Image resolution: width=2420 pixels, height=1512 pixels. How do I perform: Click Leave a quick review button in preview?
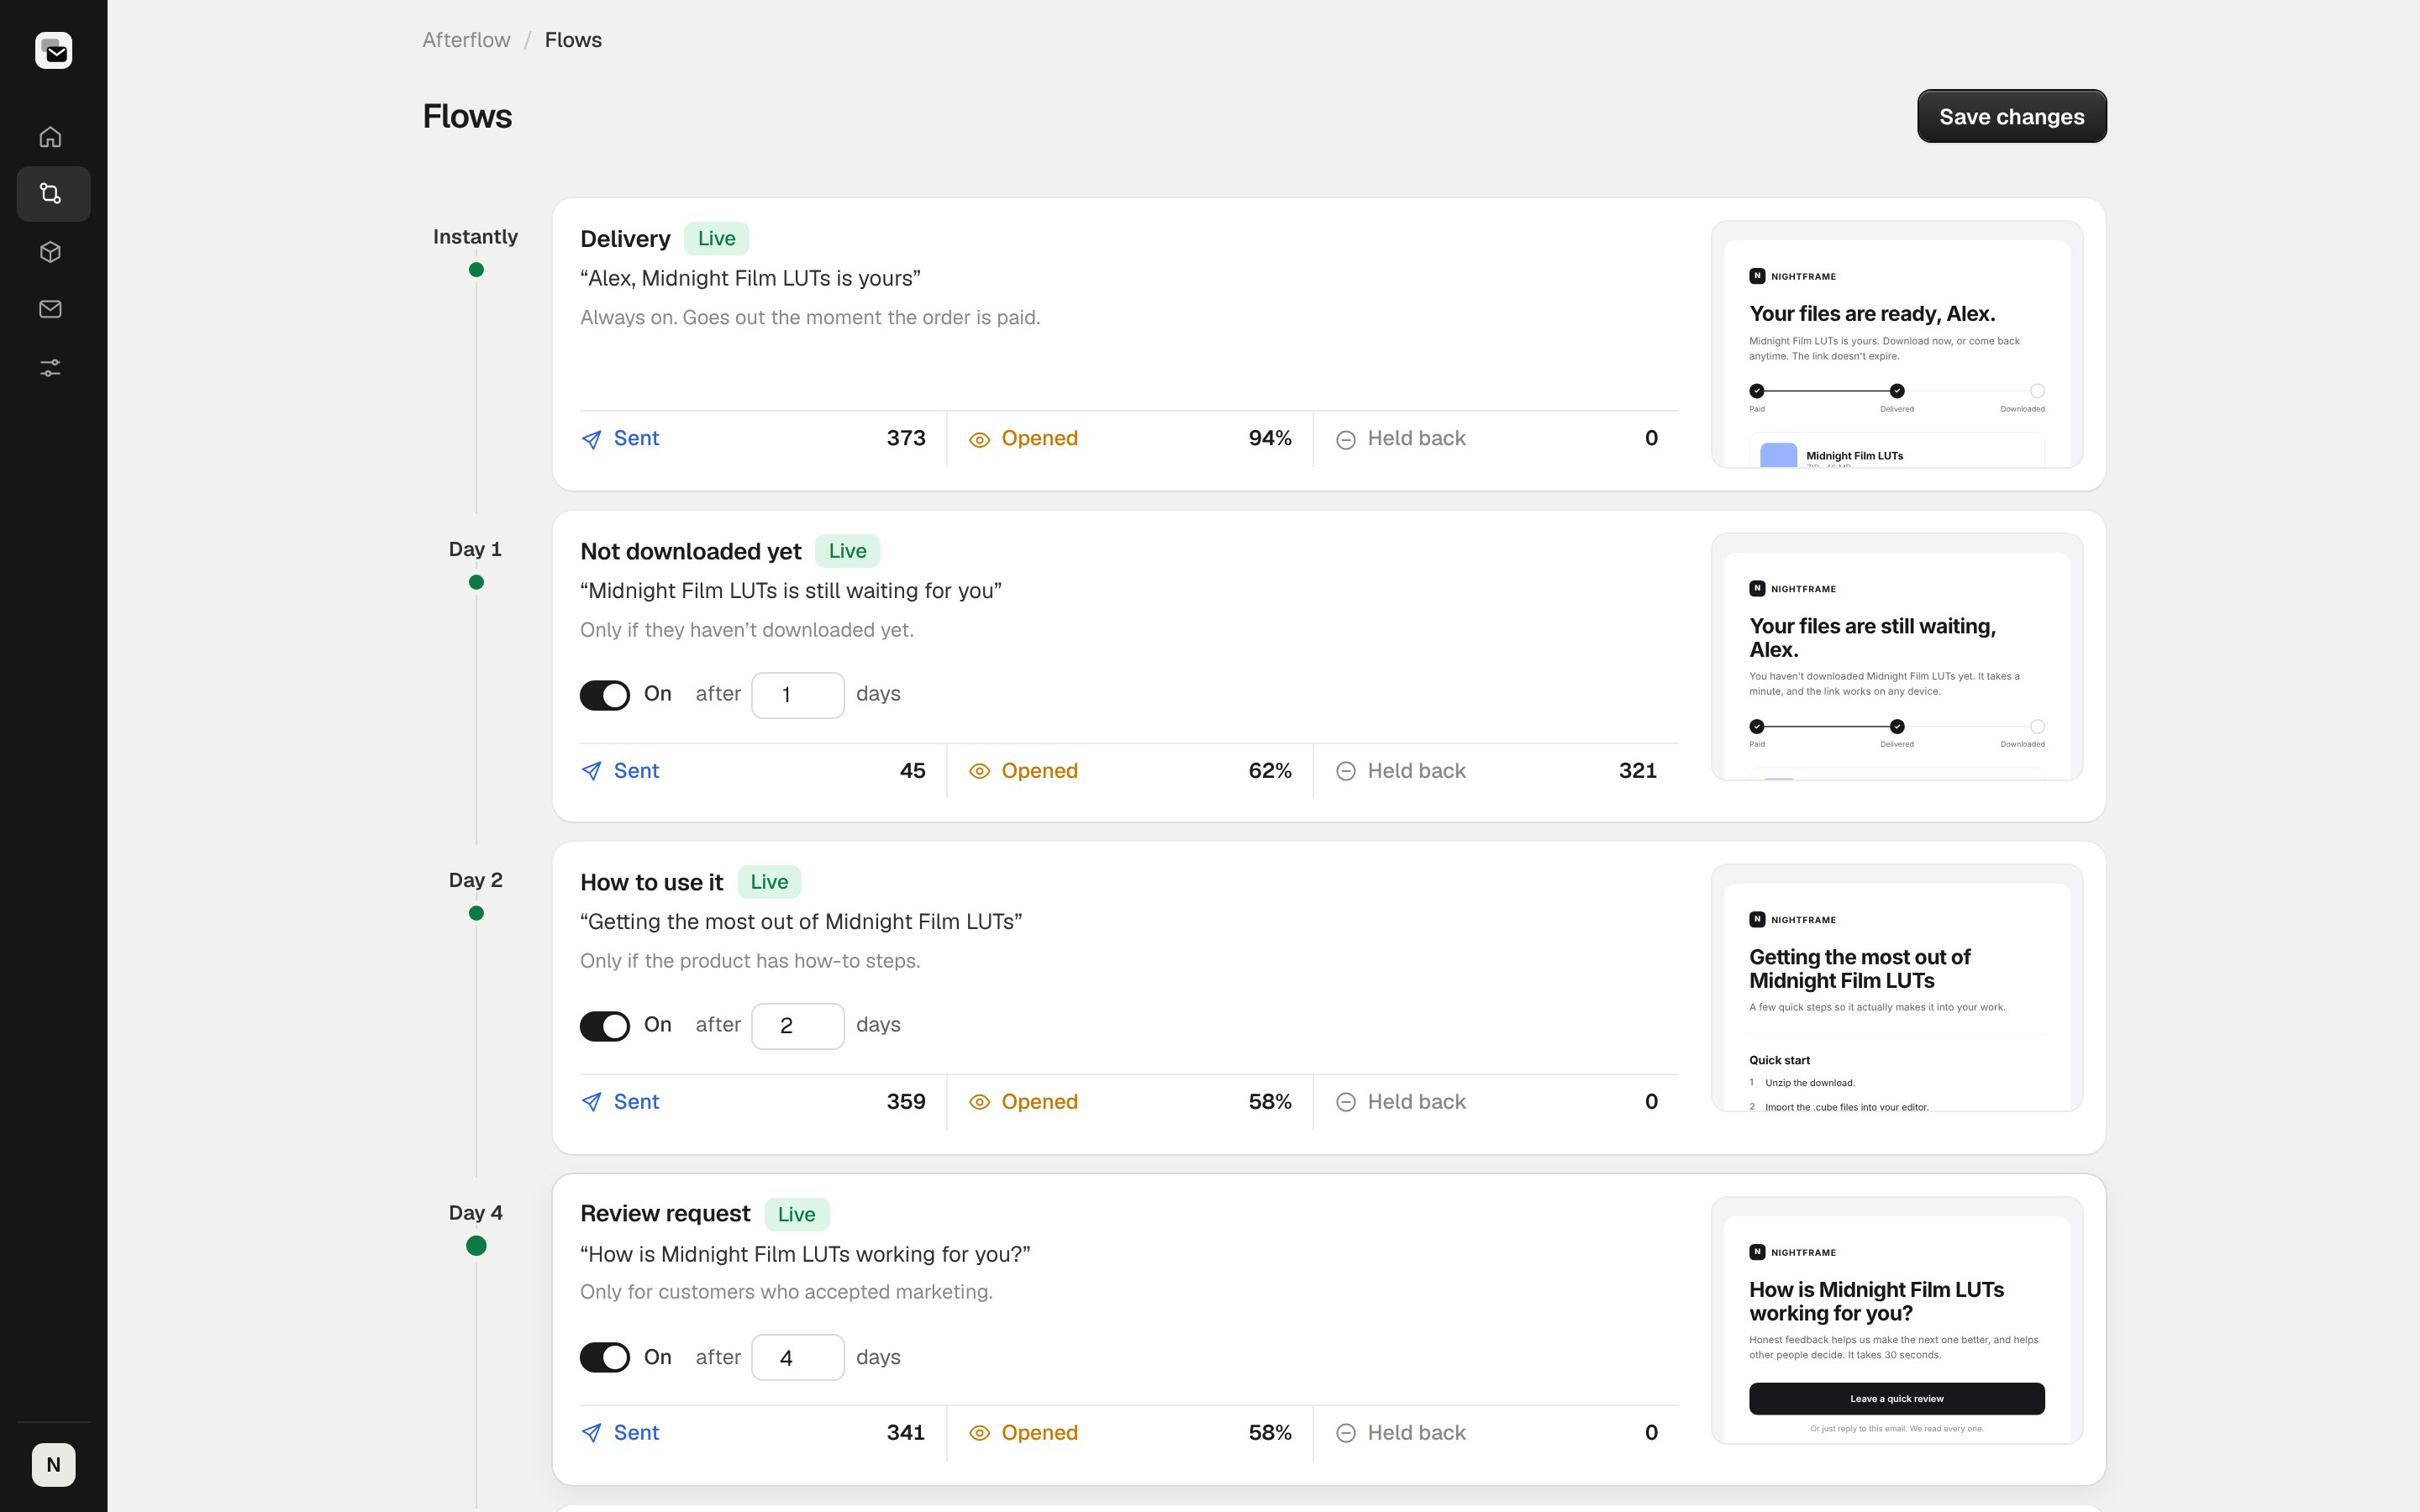pos(1896,1398)
